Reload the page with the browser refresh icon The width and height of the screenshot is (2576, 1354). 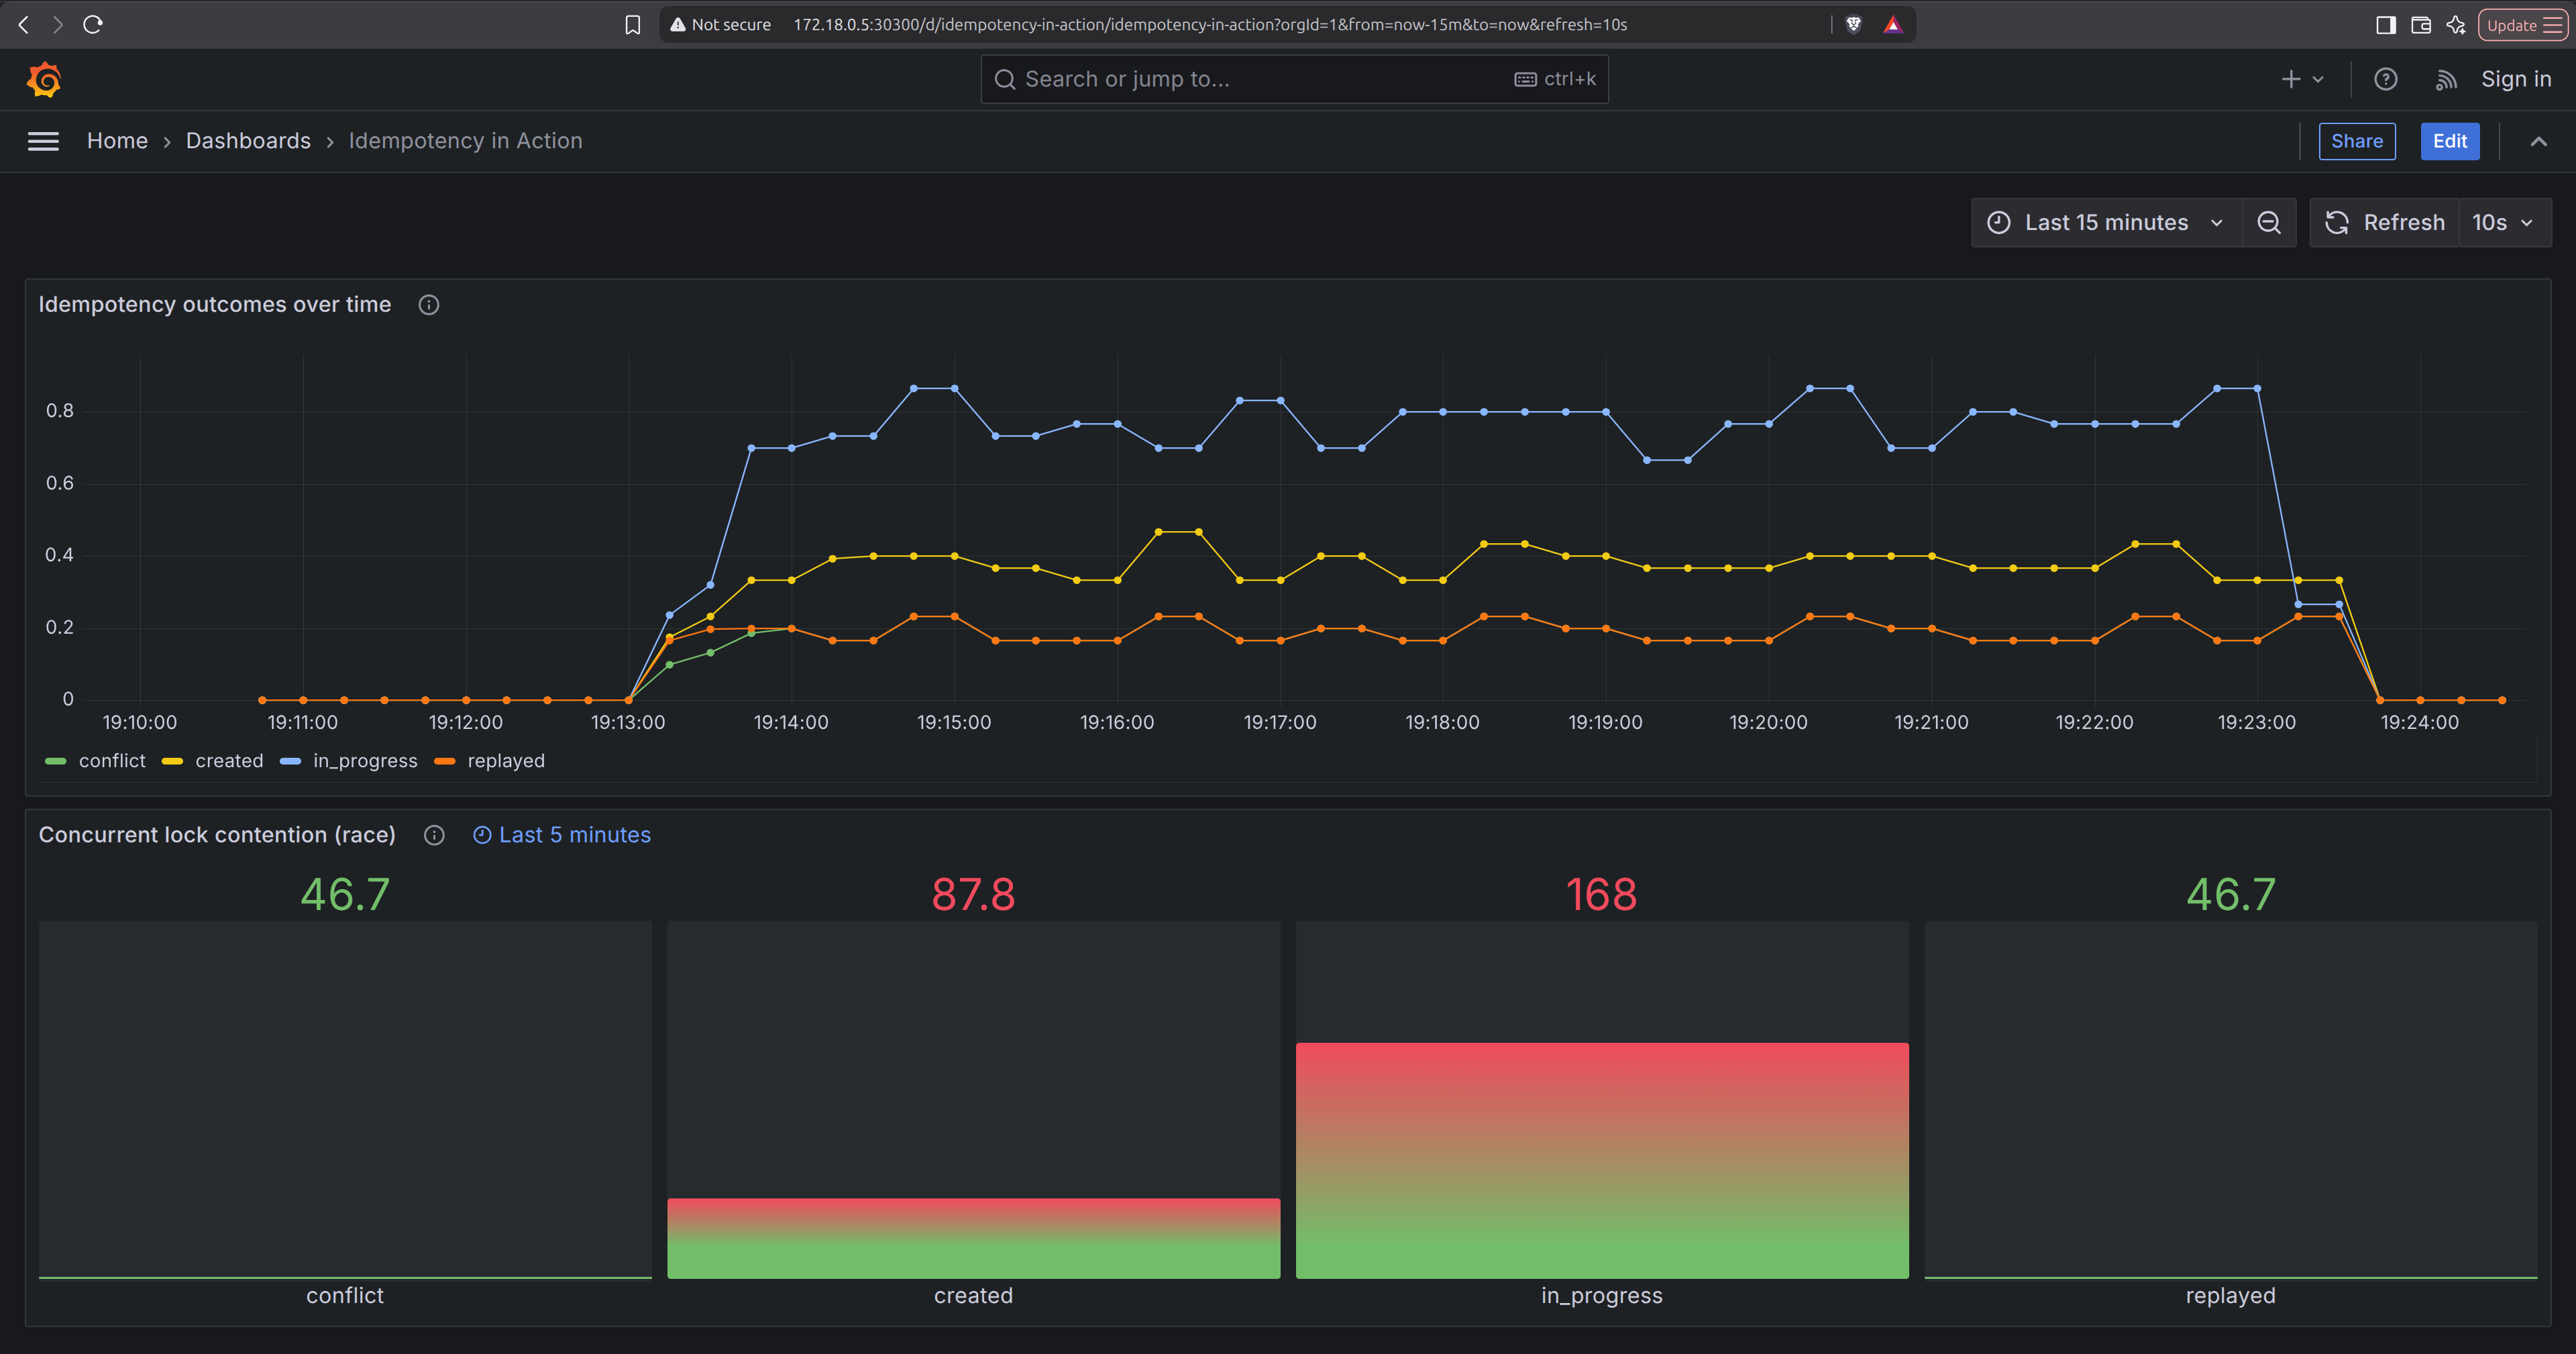tap(93, 24)
